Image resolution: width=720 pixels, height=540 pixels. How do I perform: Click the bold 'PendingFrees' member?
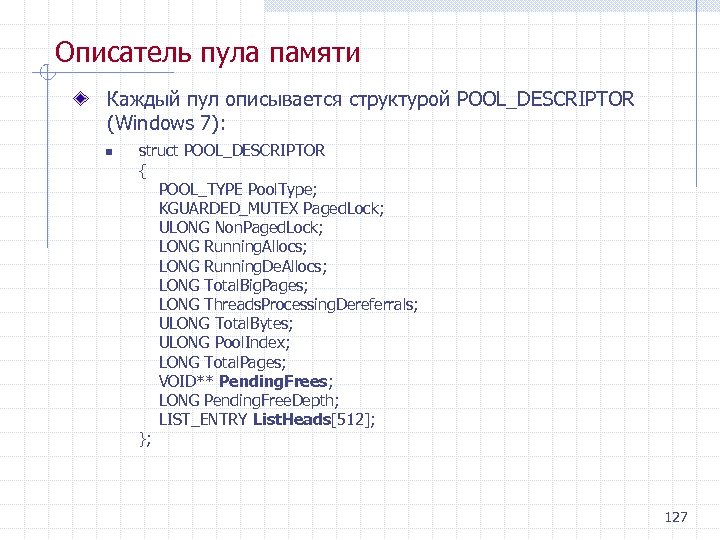[x=273, y=381]
